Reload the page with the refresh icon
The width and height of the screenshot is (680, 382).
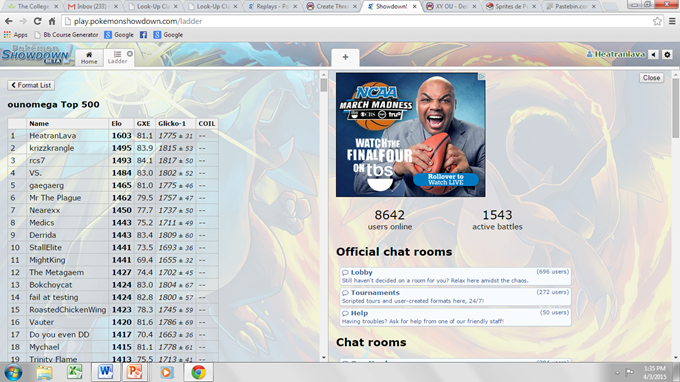pyautogui.click(x=37, y=21)
